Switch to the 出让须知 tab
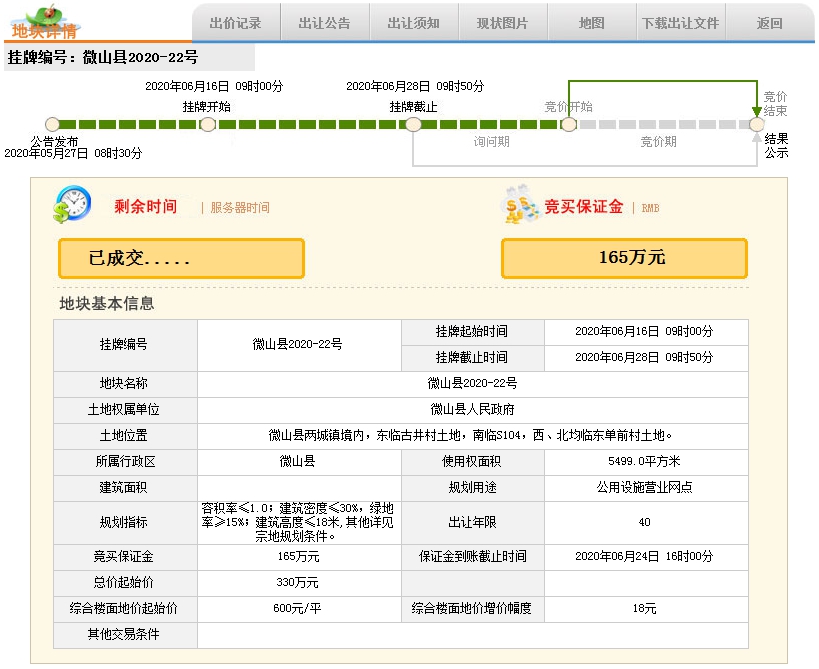 pyautogui.click(x=414, y=22)
